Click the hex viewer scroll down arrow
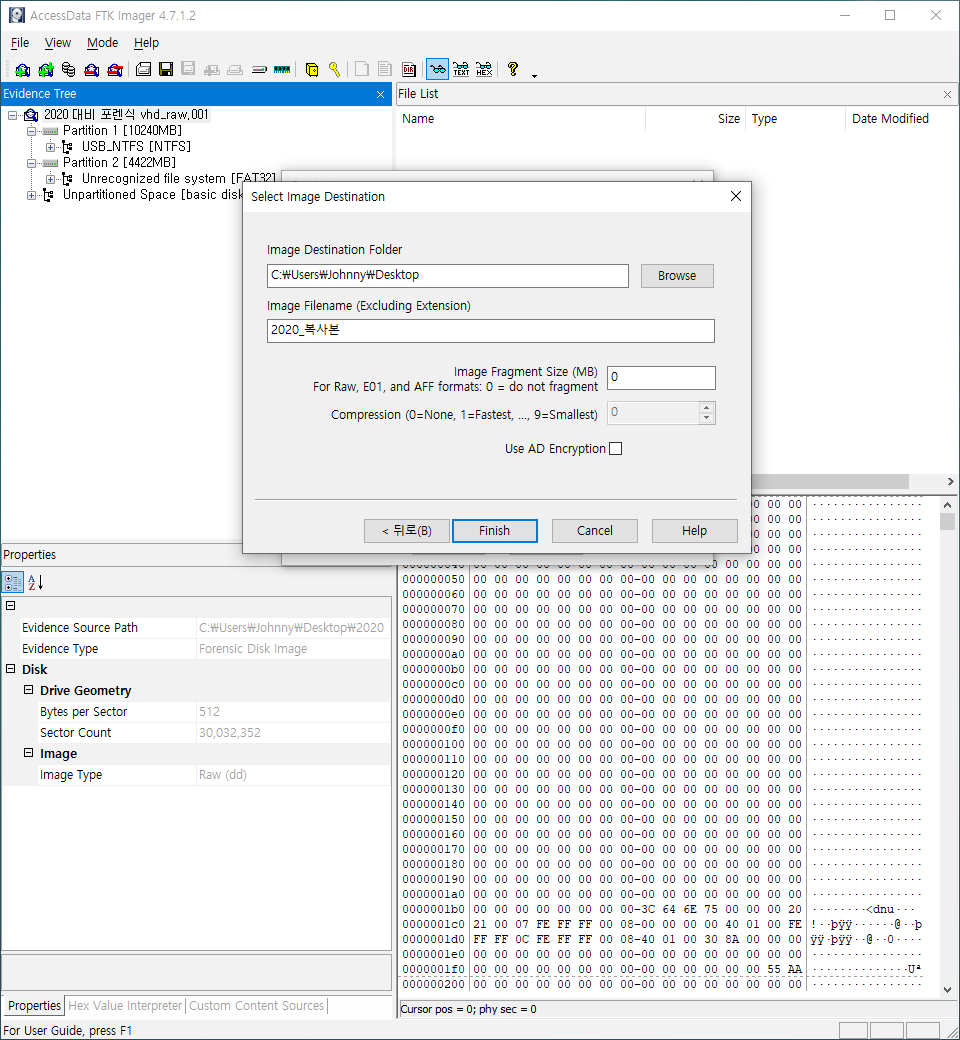This screenshot has height=1040, width=960. (947, 990)
